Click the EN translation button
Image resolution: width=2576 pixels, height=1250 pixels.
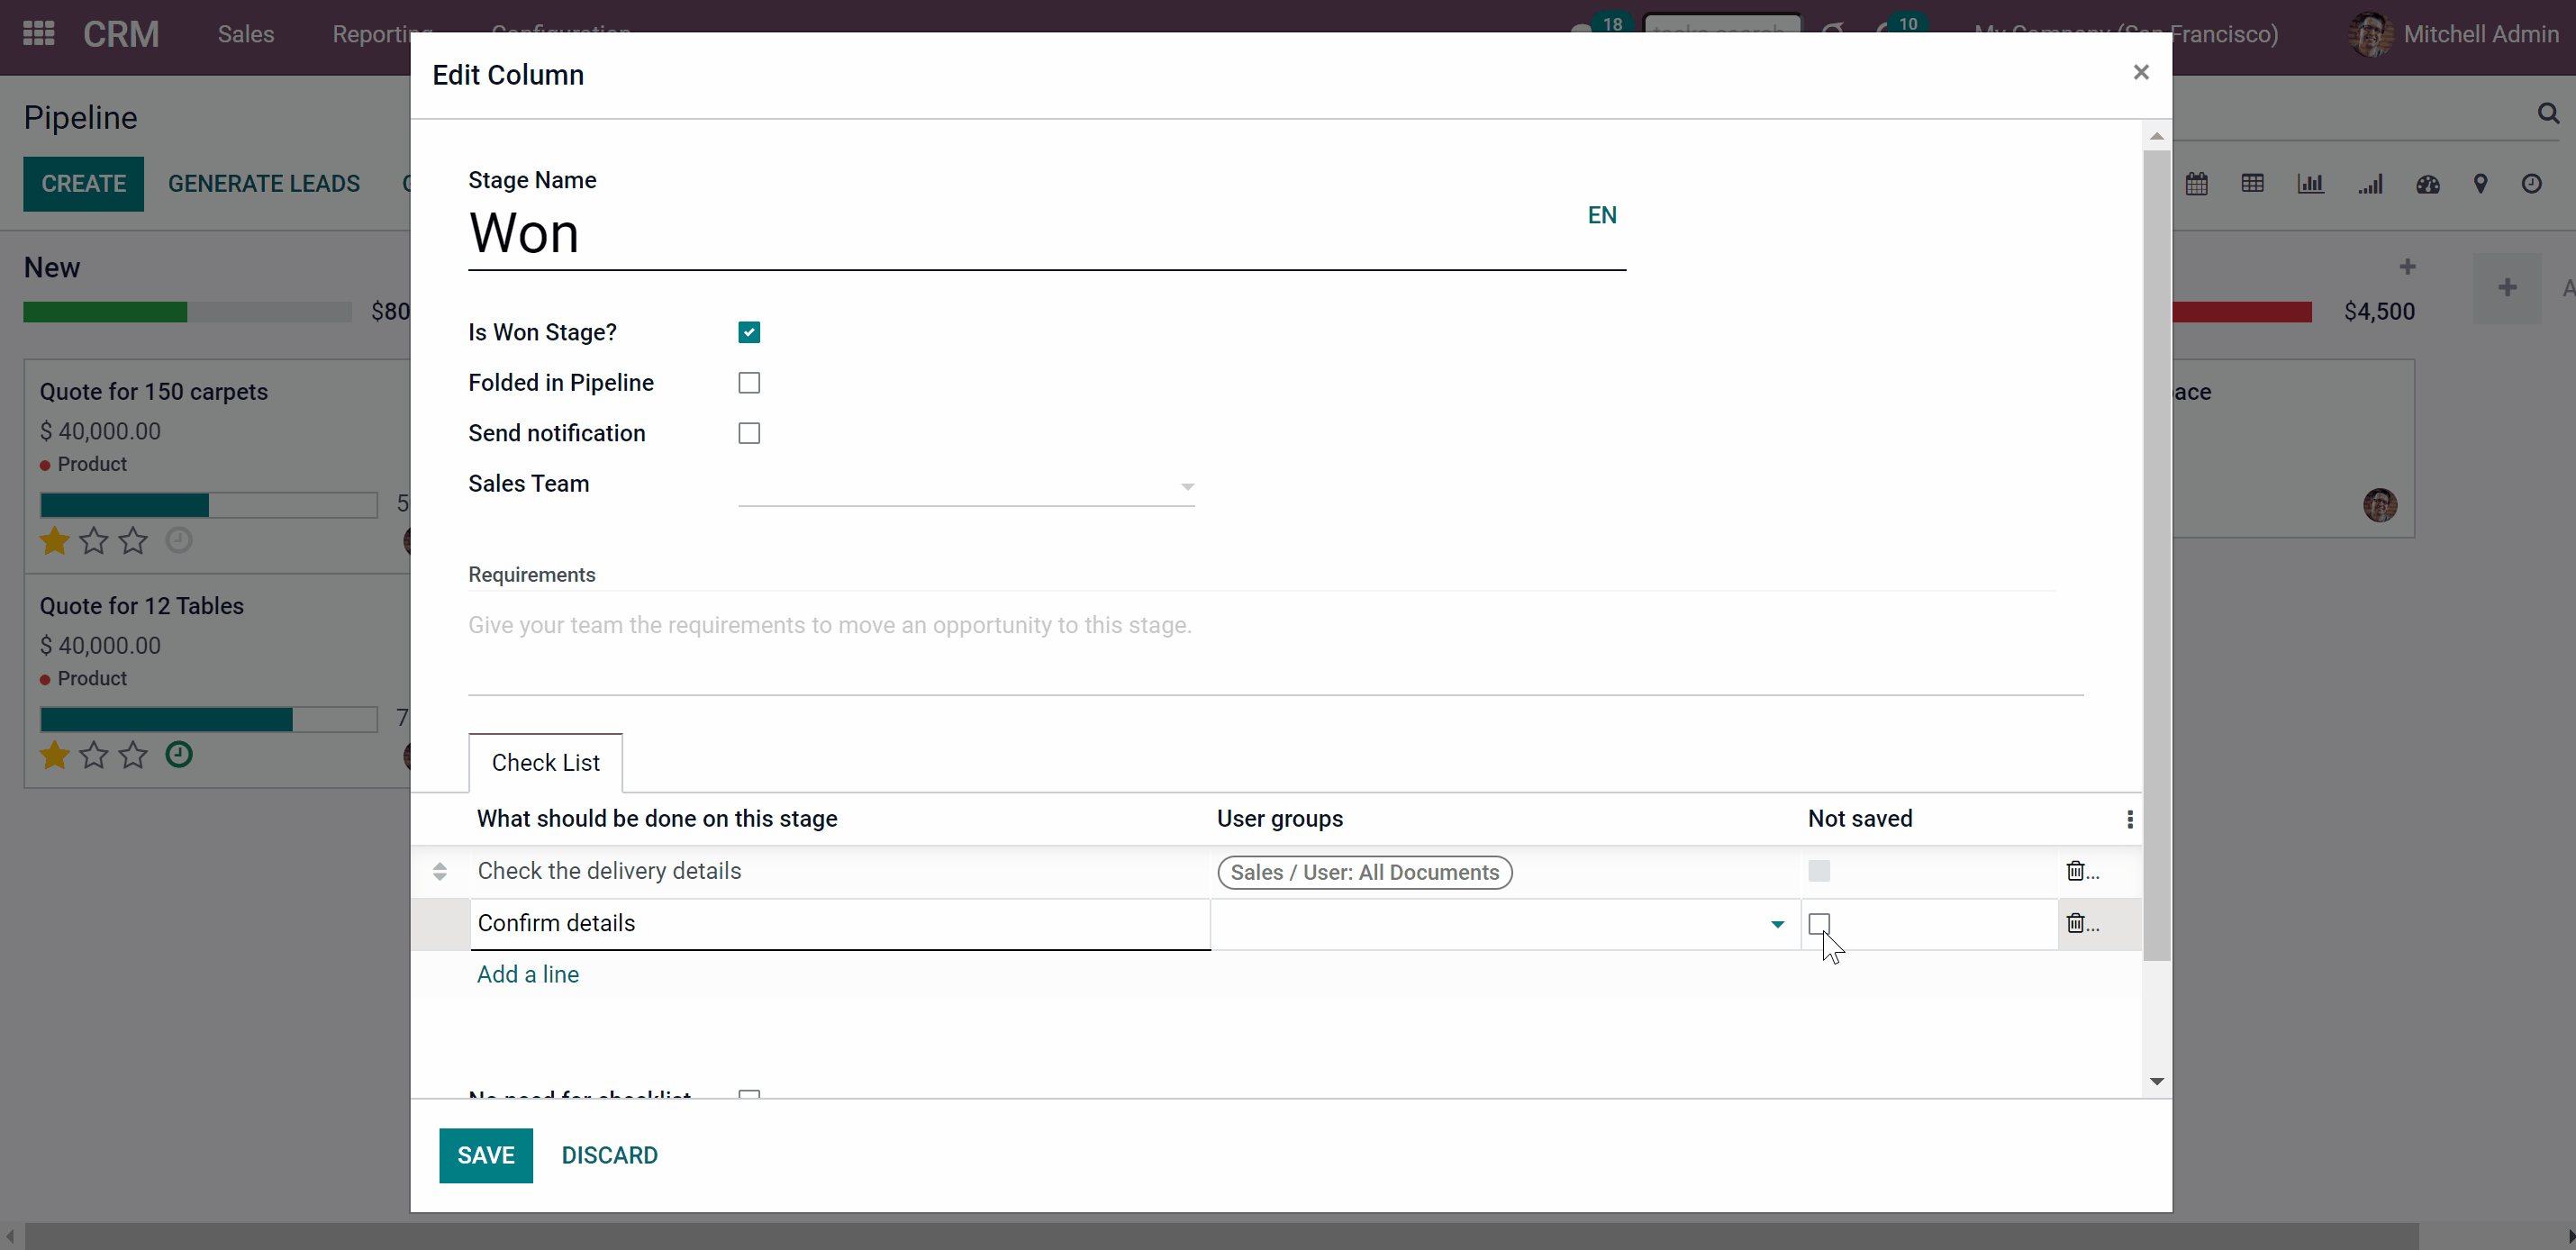(x=1602, y=215)
